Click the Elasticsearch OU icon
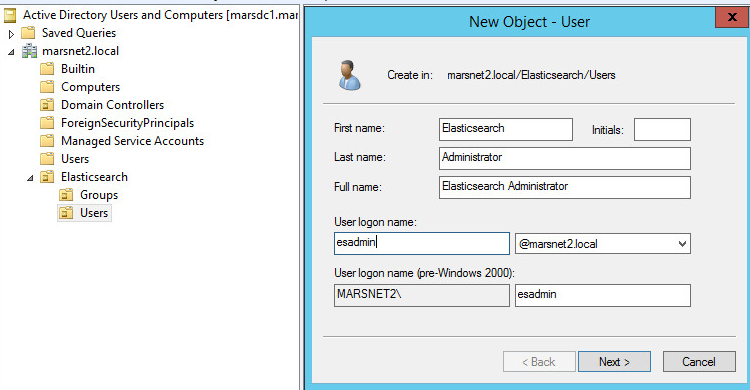 click(x=47, y=177)
